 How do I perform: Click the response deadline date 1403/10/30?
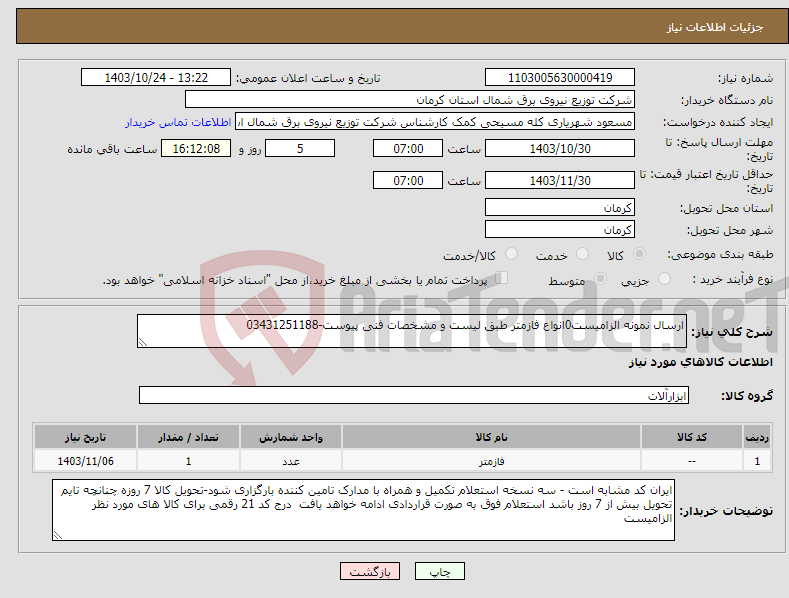click(x=560, y=148)
